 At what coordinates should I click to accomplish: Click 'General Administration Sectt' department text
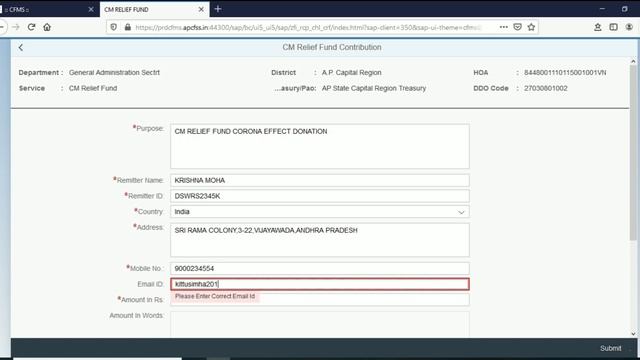[x=114, y=73]
